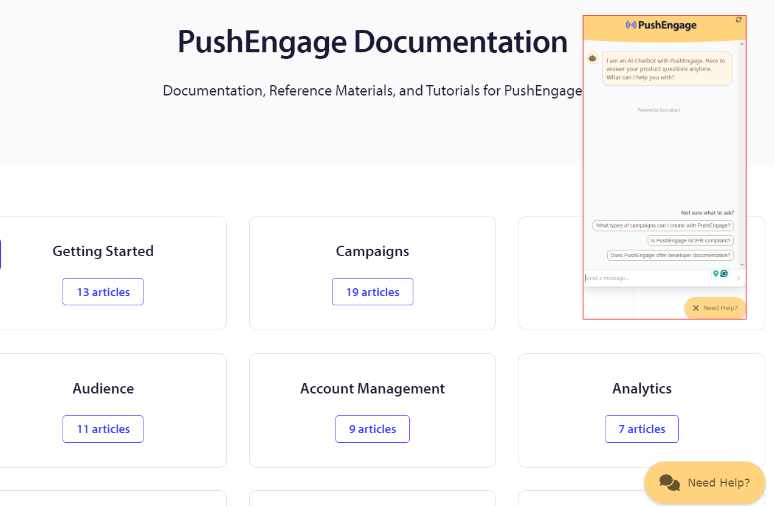Screen dimensions: 775x506
Task: Open the 9 articles button under Account Management
Action: point(373,429)
